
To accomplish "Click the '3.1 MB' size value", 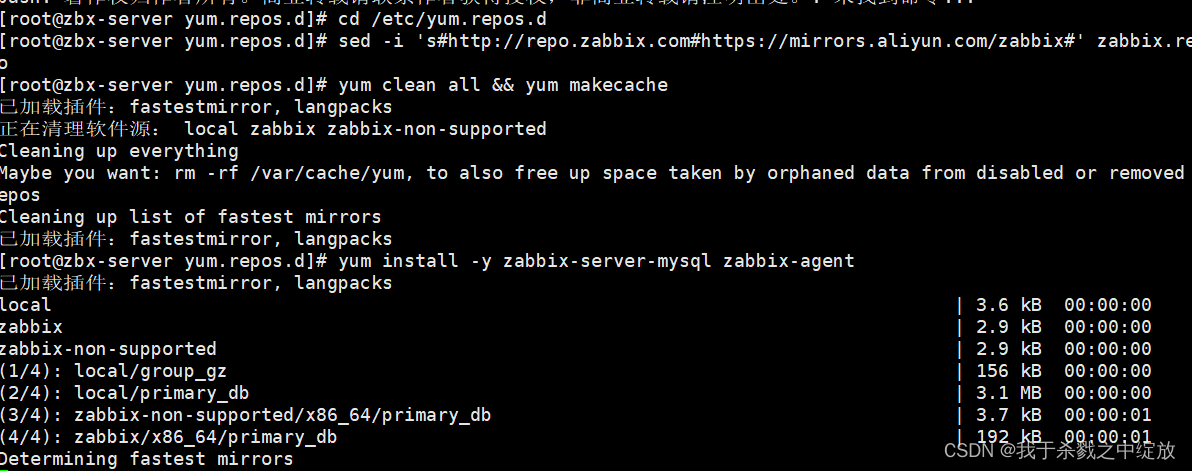I will [1009, 394].
